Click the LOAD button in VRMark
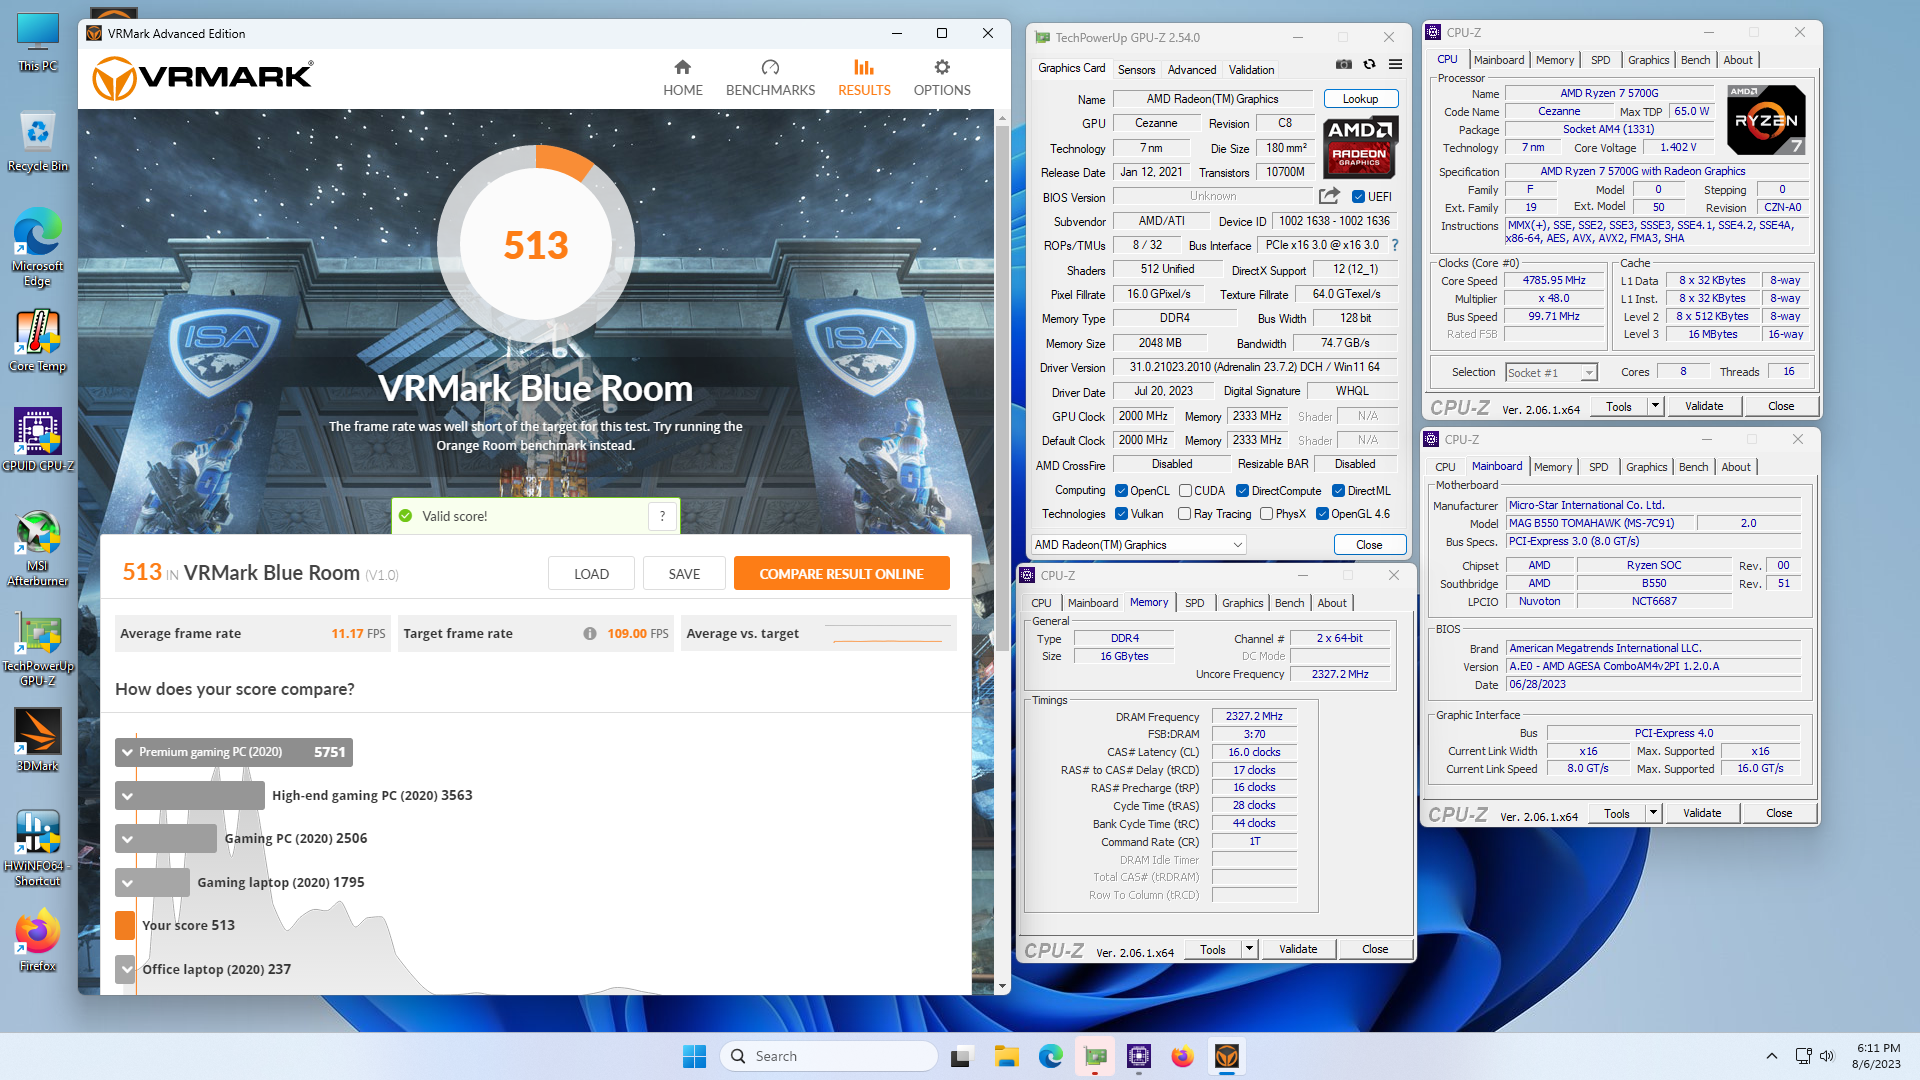This screenshot has height=1080, width=1920. pos(591,574)
